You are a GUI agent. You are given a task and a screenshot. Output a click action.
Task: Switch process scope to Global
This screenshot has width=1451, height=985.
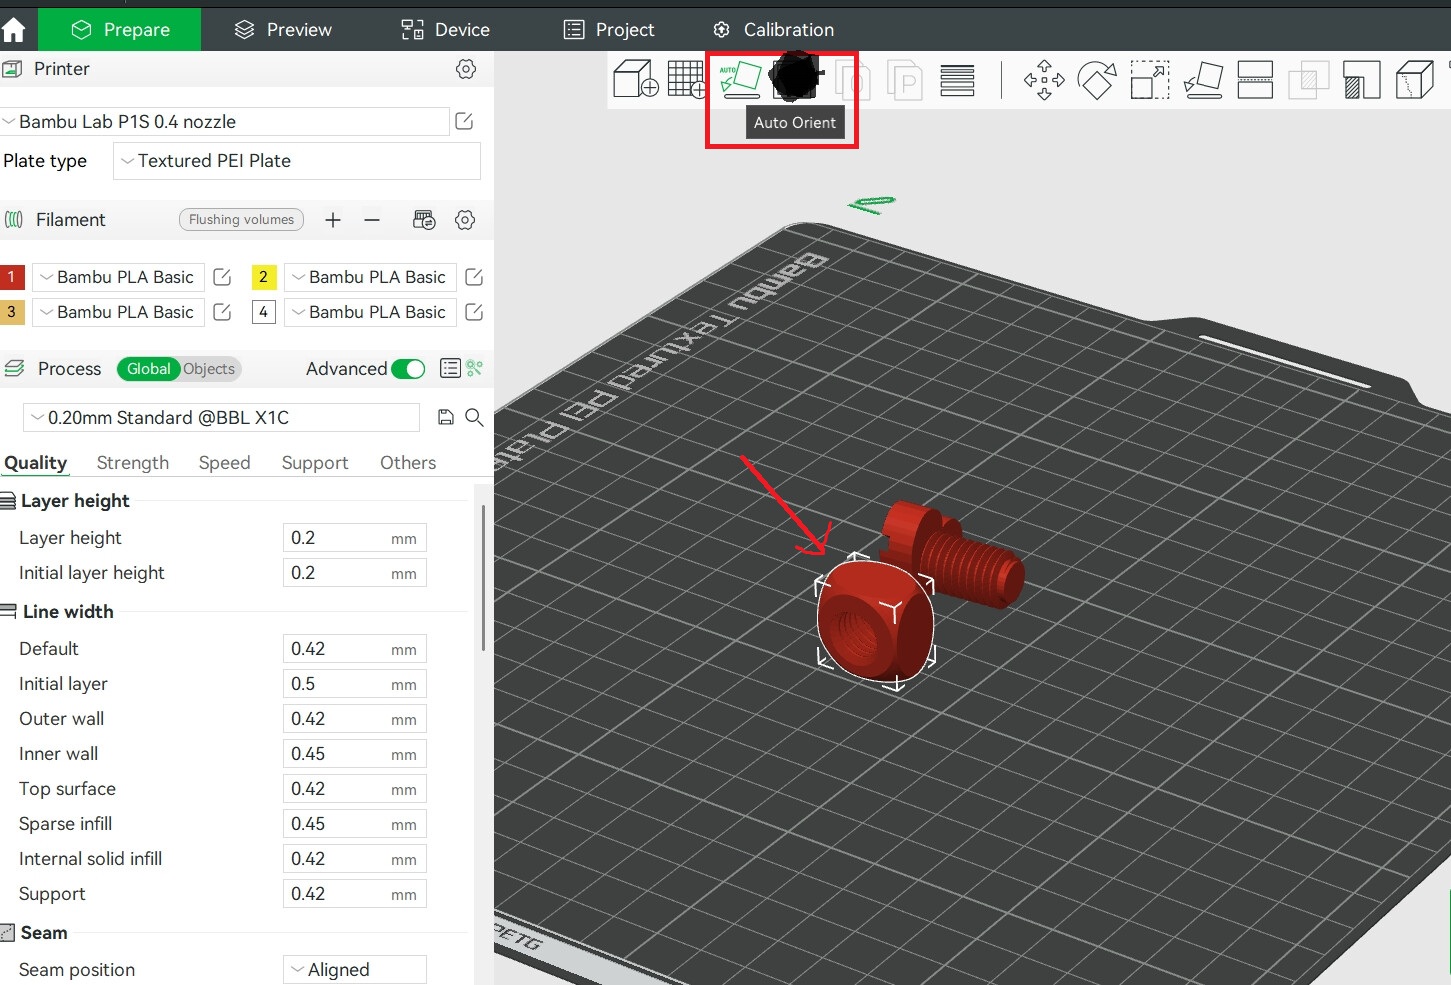tap(148, 369)
